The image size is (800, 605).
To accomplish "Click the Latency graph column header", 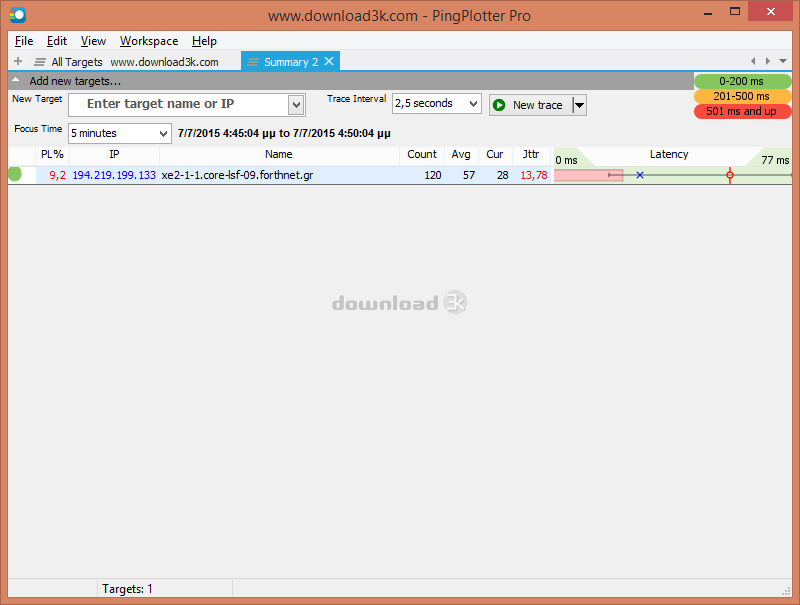I will pos(668,155).
